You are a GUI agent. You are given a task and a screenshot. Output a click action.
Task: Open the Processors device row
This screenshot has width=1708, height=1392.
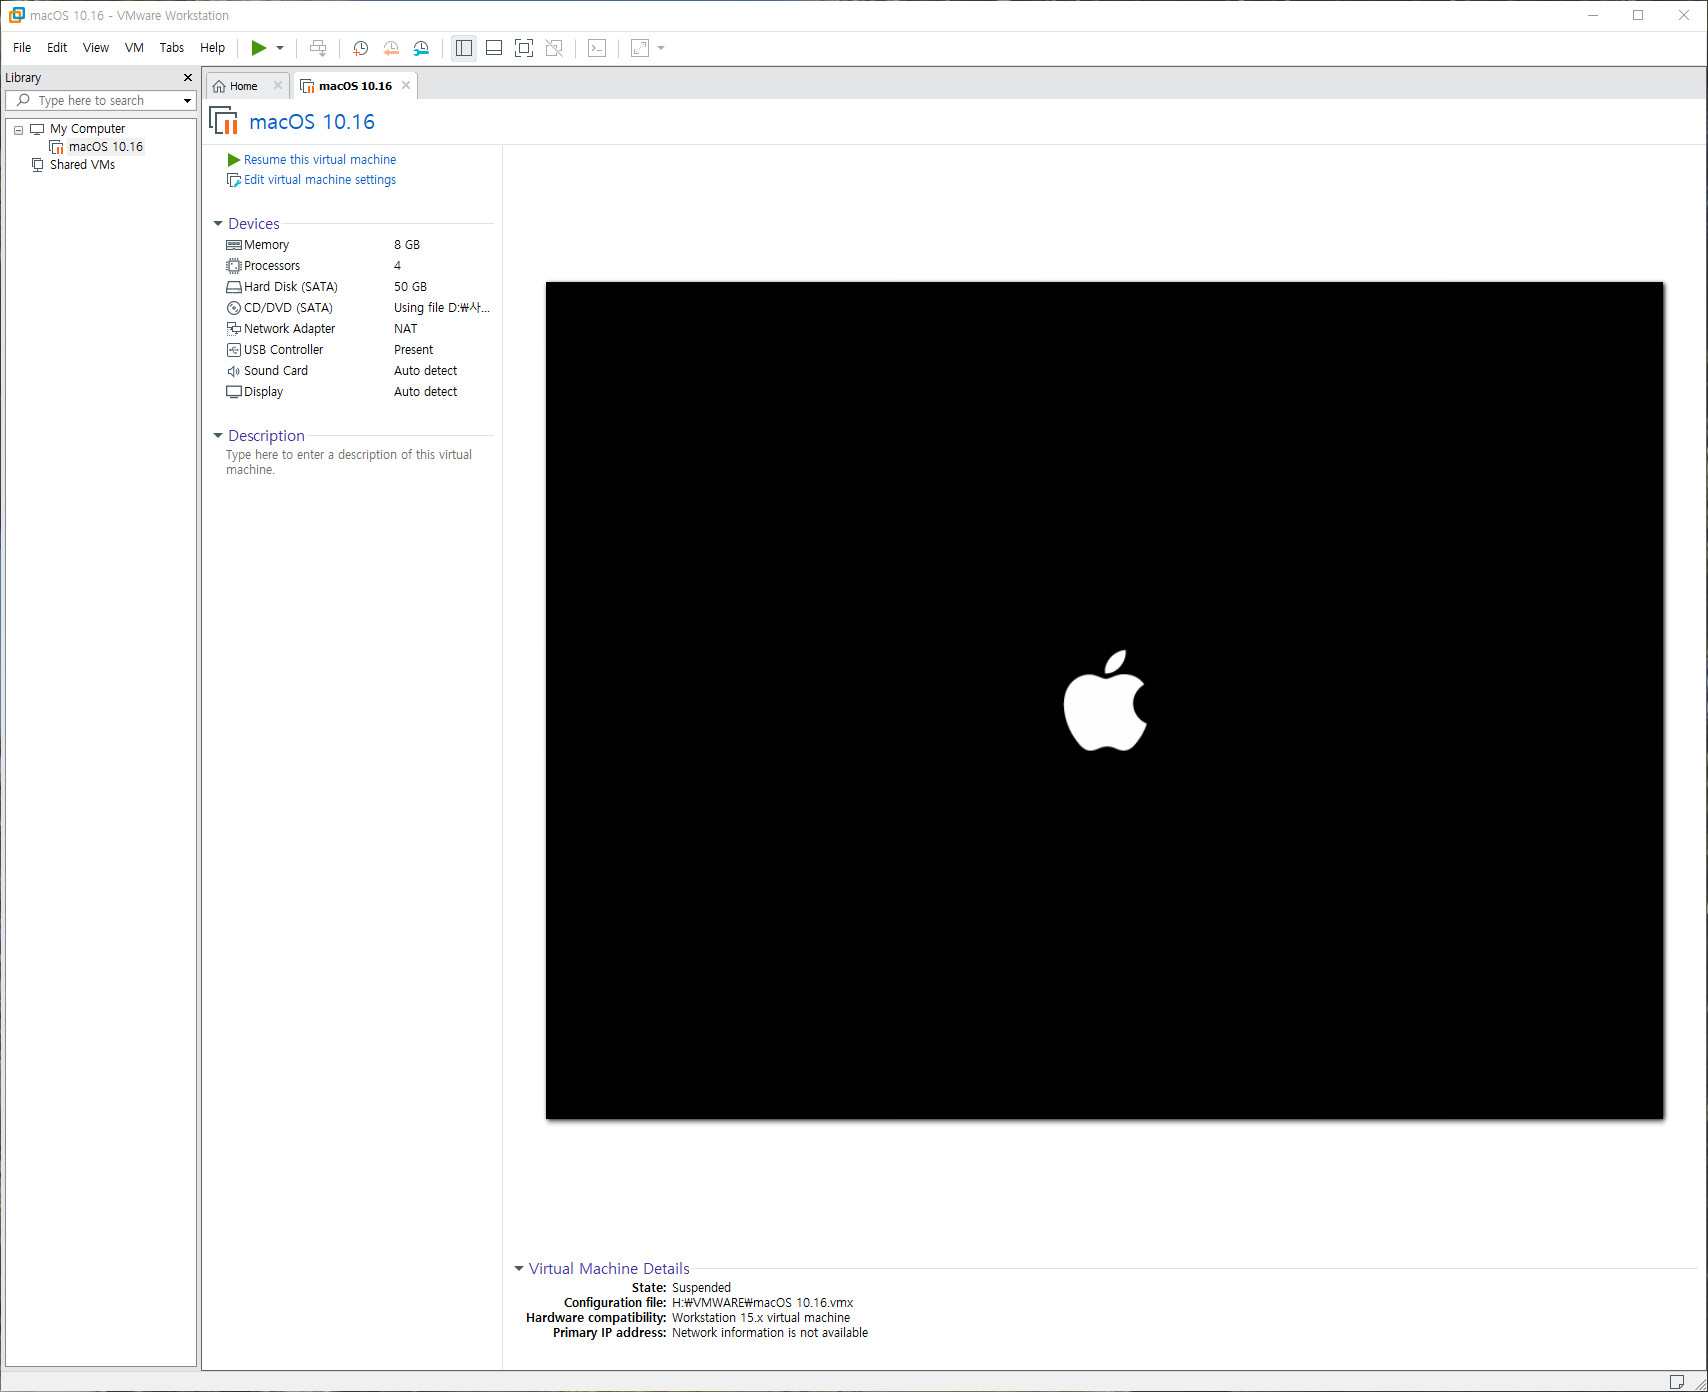pos(358,266)
